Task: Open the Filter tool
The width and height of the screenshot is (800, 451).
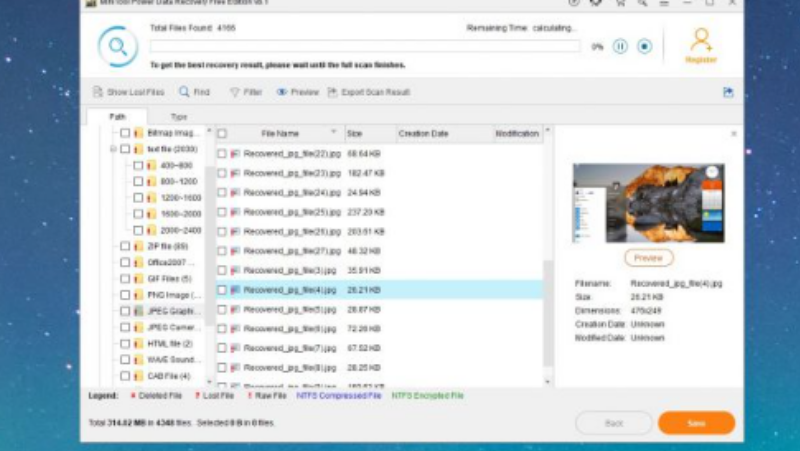Action: (245, 92)
